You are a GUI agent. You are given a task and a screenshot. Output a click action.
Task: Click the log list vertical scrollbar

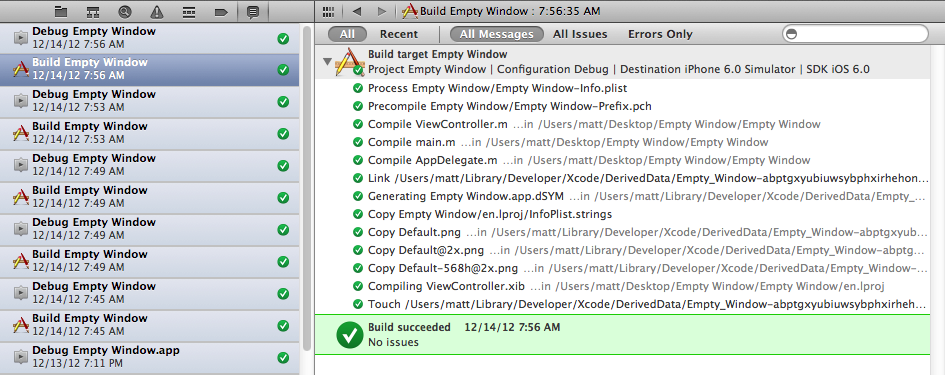pos(307,187)
